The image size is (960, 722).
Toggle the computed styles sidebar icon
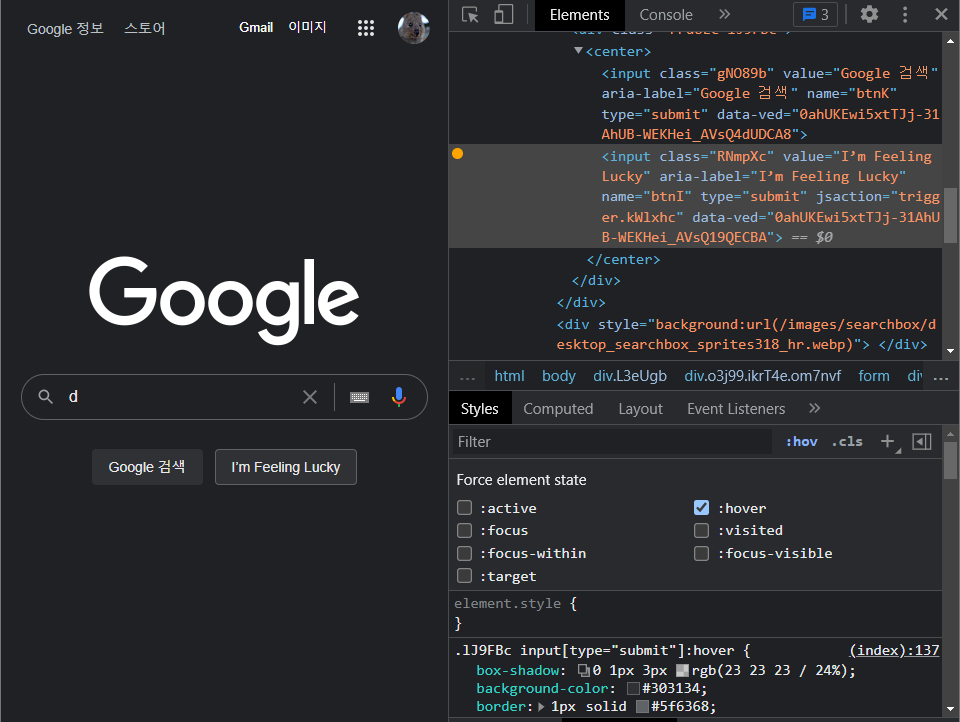[x=921, y=442]
